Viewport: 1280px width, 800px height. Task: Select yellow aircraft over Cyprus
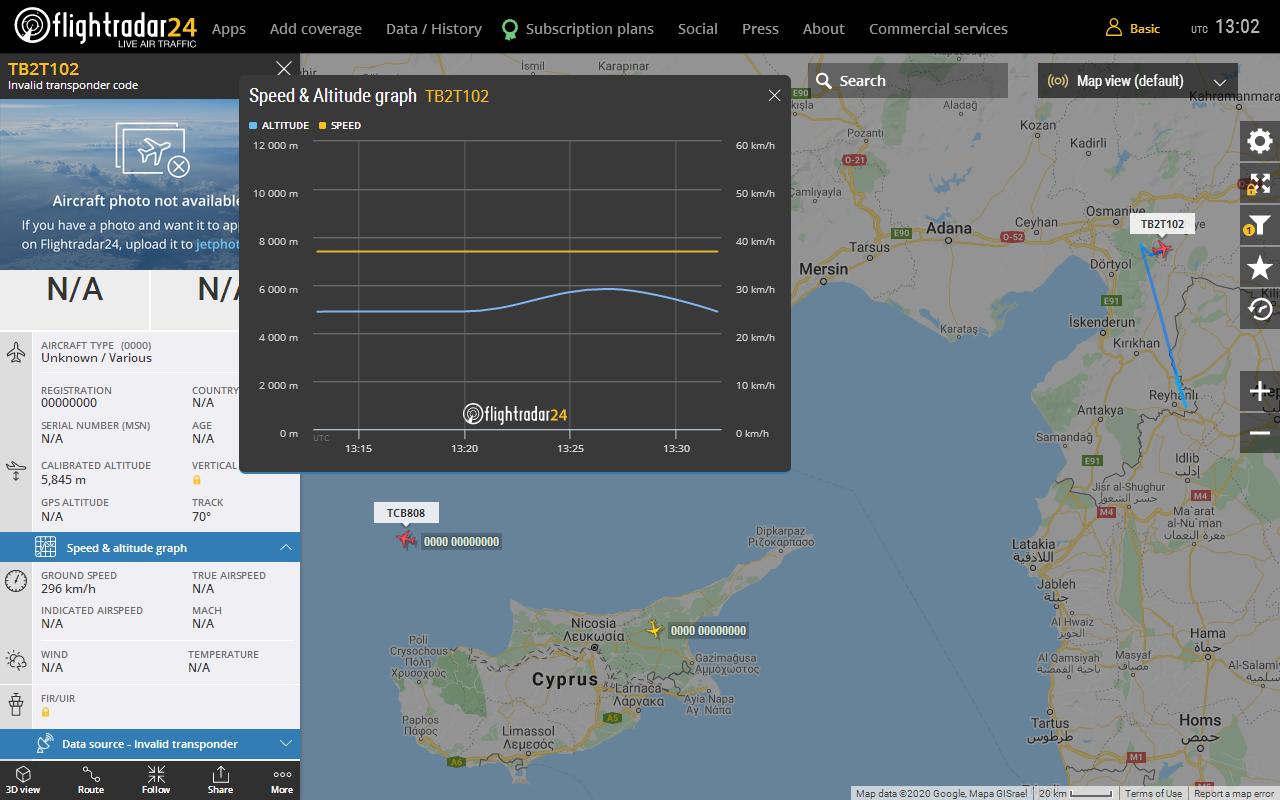(654, 629)
